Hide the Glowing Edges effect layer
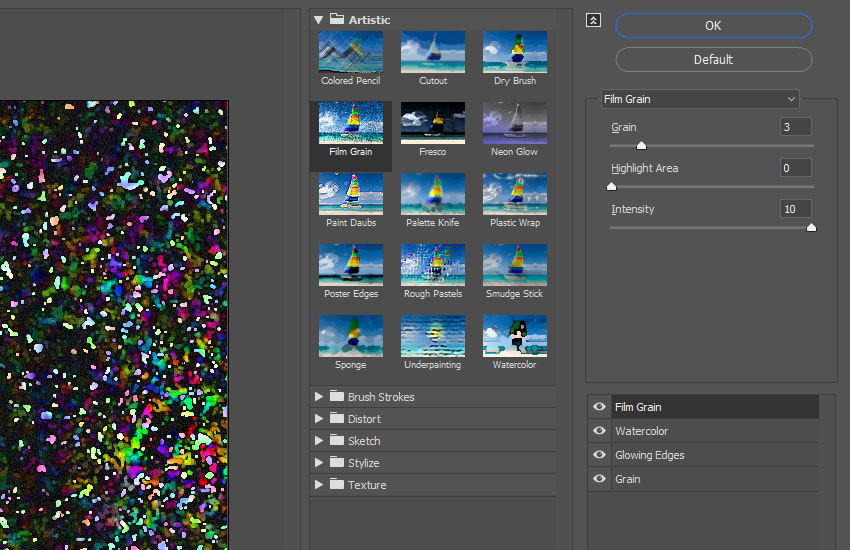This screenshot has width=850, height=550. (x=599, y=455)
